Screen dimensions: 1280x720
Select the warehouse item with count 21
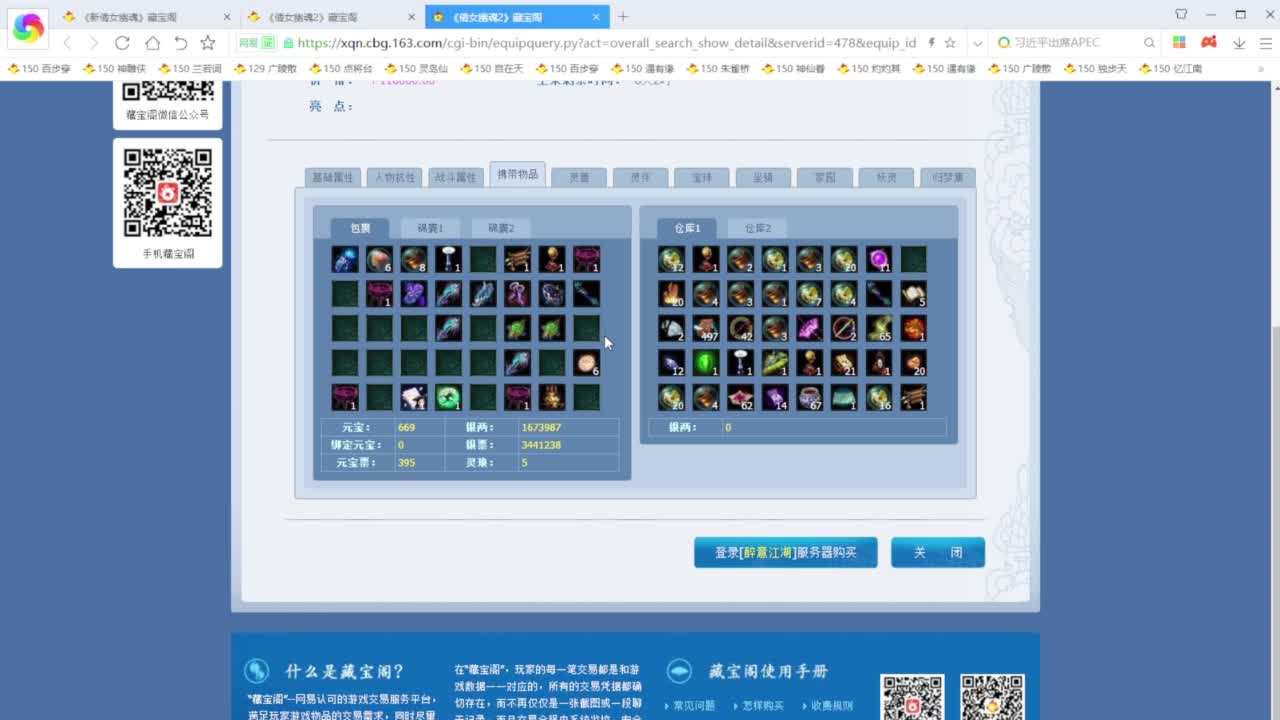tap(844, 363)
